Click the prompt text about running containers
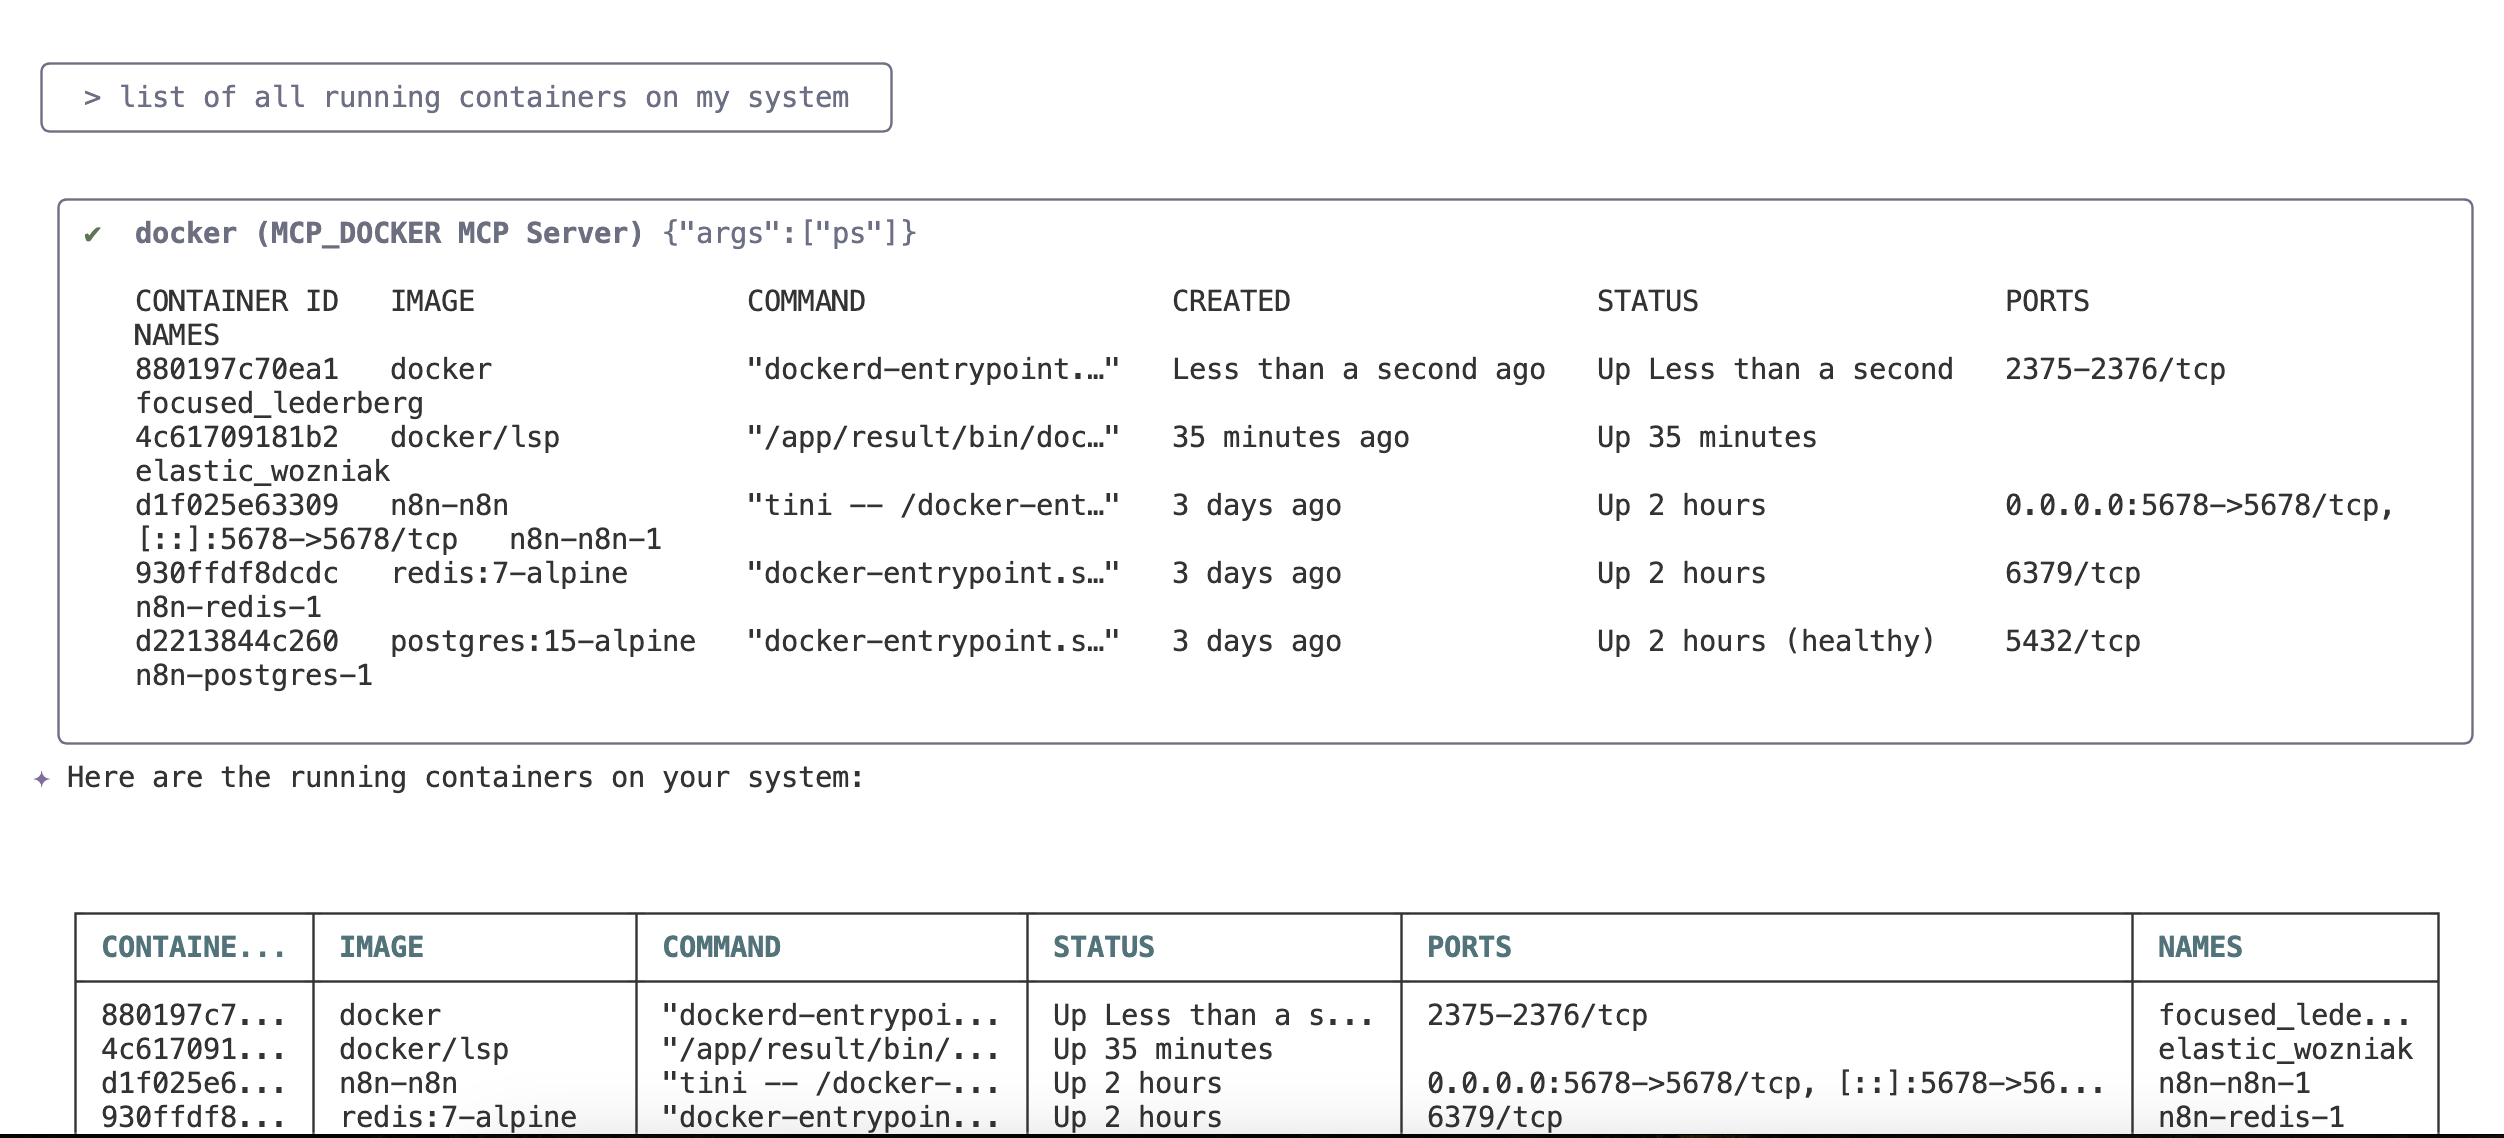Viewport: 2504px width, 1138px height. [483, 98]
